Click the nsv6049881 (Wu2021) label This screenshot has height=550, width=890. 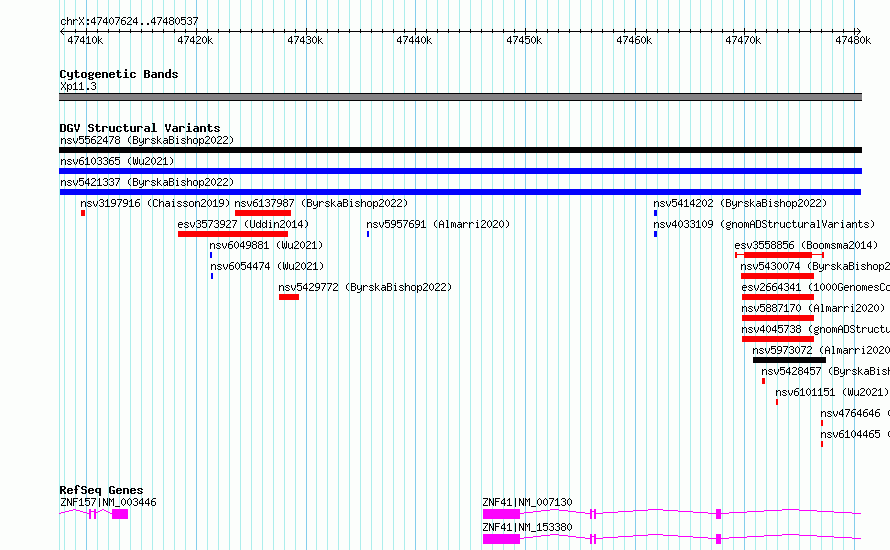pyautogui.click(x=266, y=245)
